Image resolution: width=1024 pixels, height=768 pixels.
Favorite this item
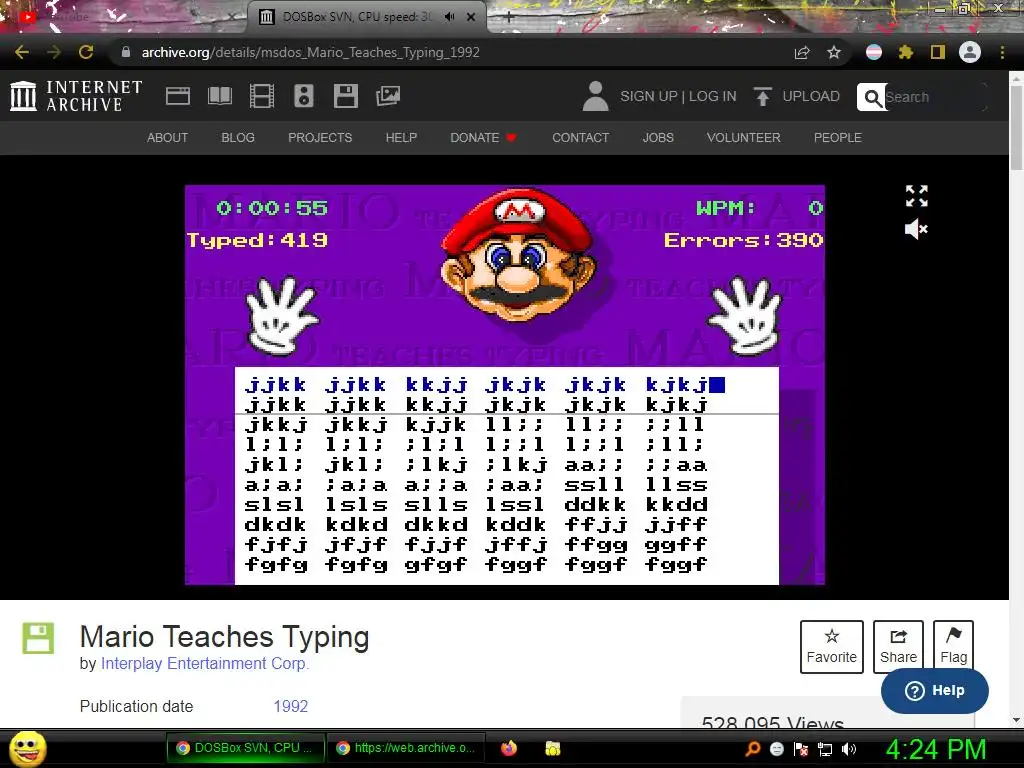tap(831, 647)
